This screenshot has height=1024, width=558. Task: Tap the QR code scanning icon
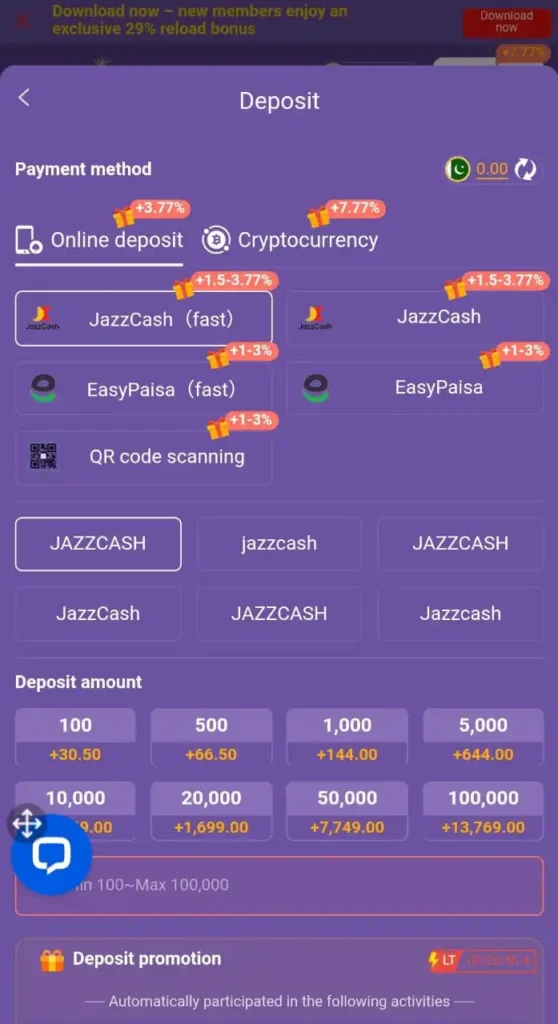pos(43,456)
